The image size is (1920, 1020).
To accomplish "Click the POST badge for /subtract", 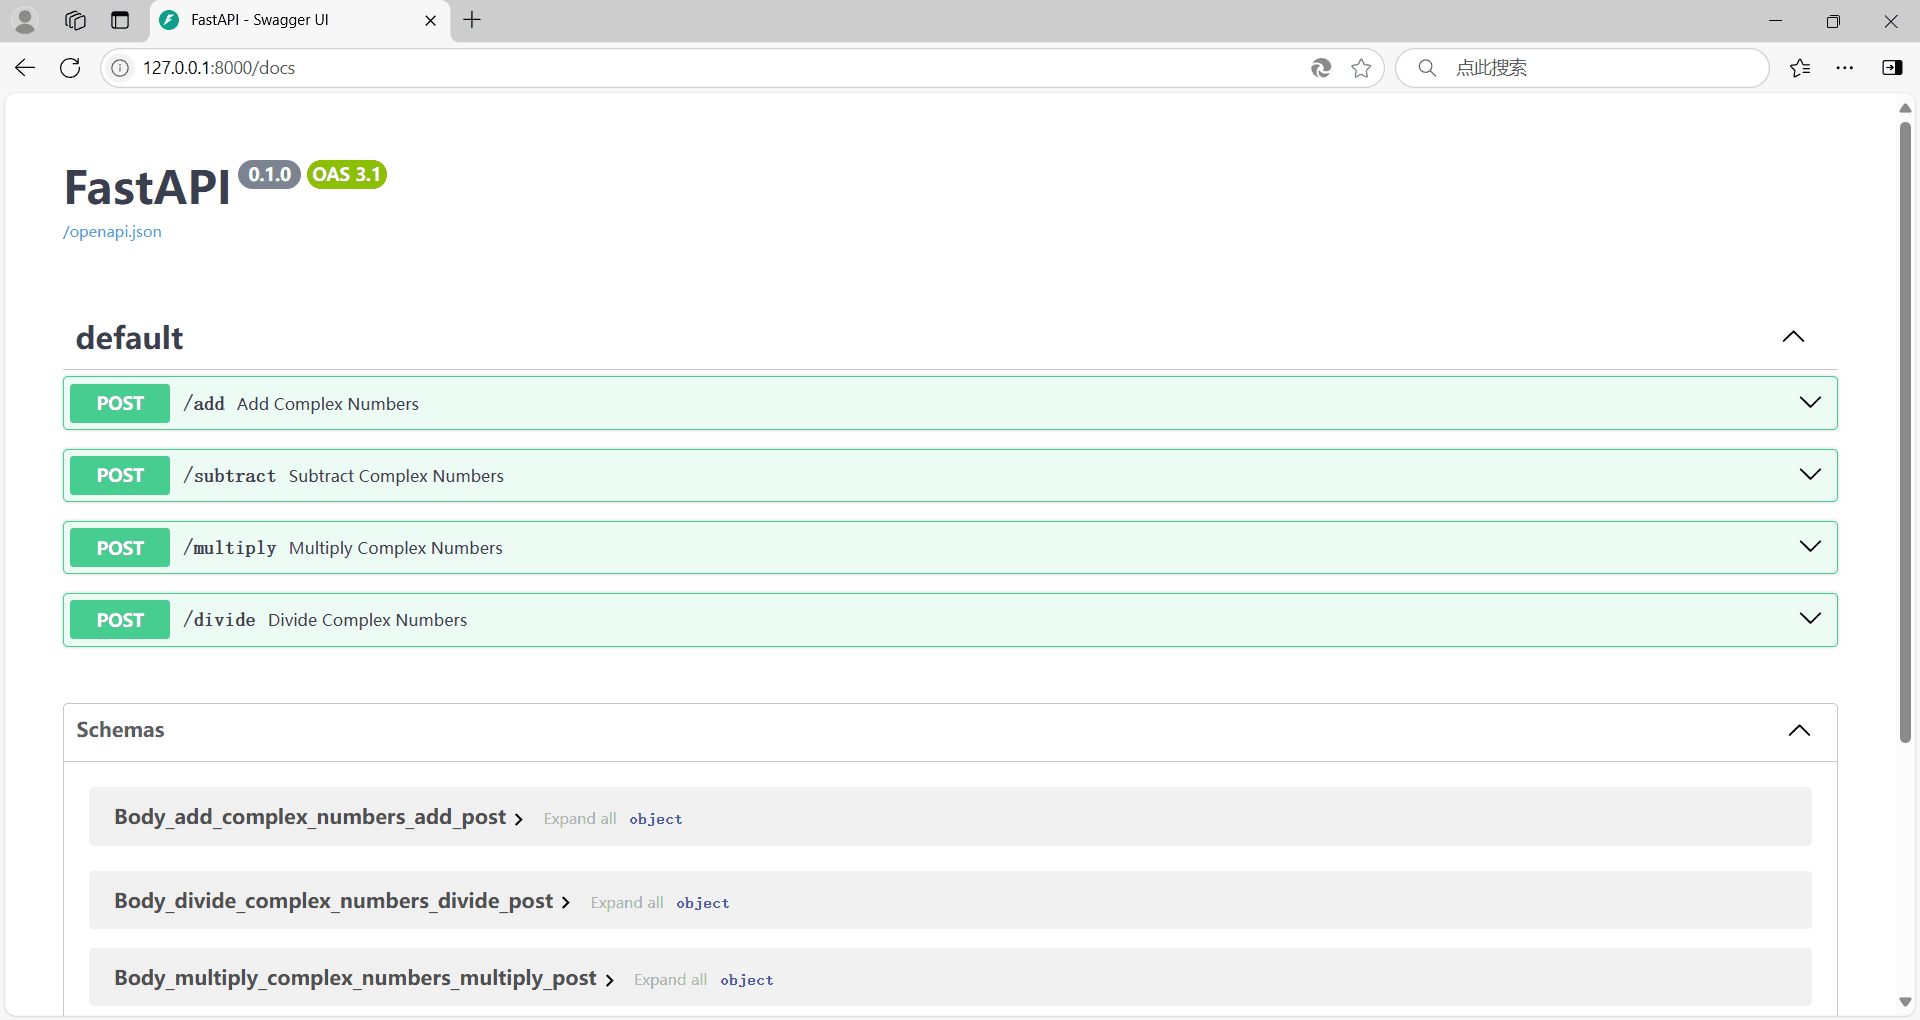I will (120, 476).
